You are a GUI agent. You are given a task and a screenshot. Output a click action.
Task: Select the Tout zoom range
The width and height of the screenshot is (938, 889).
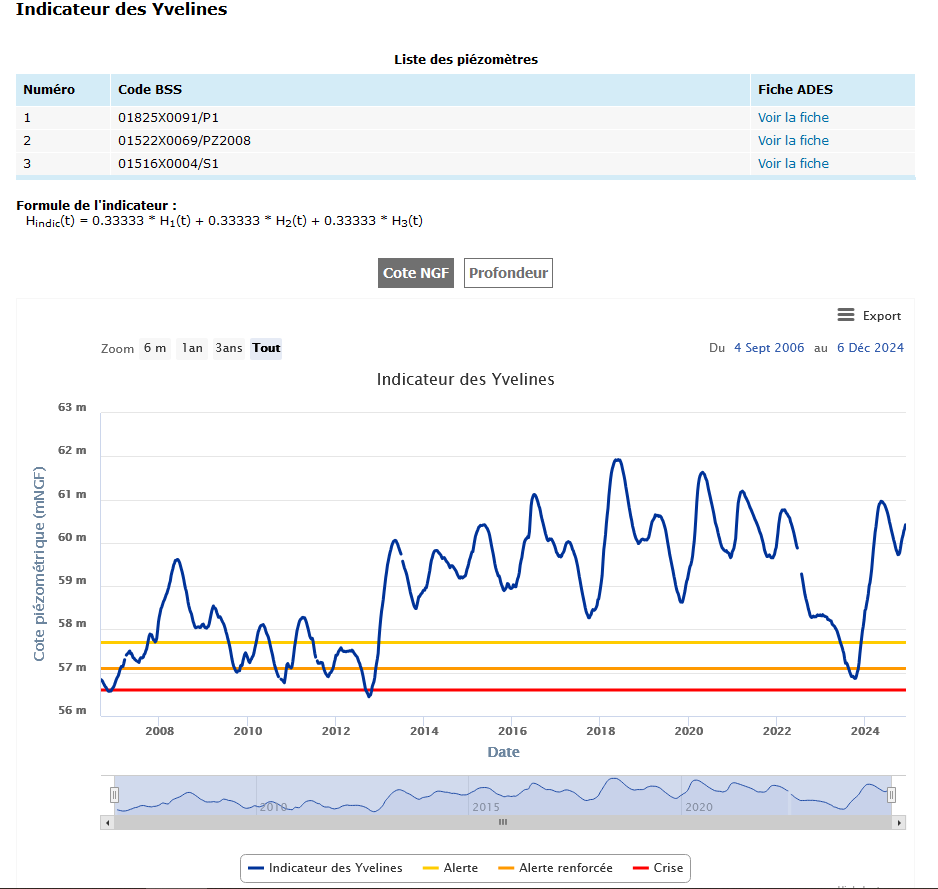point(266,348)
